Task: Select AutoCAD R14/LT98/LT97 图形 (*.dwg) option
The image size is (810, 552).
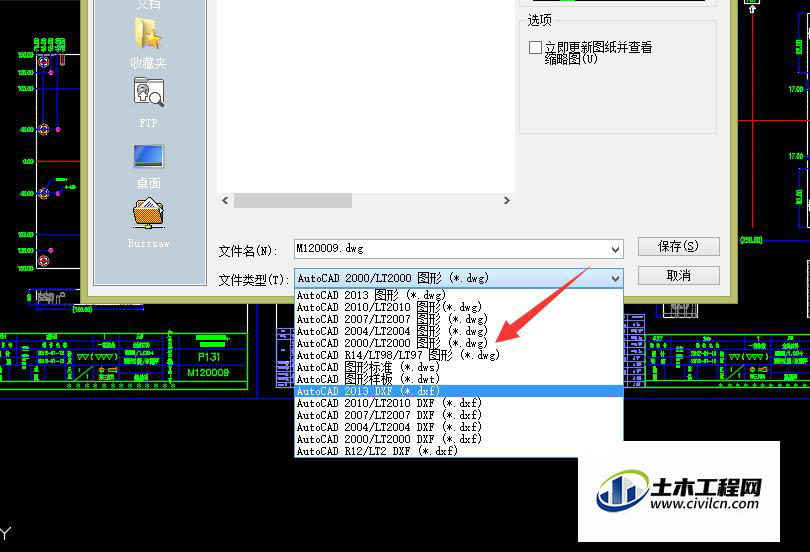Action: pyautogui.click(x=459, y=355)
